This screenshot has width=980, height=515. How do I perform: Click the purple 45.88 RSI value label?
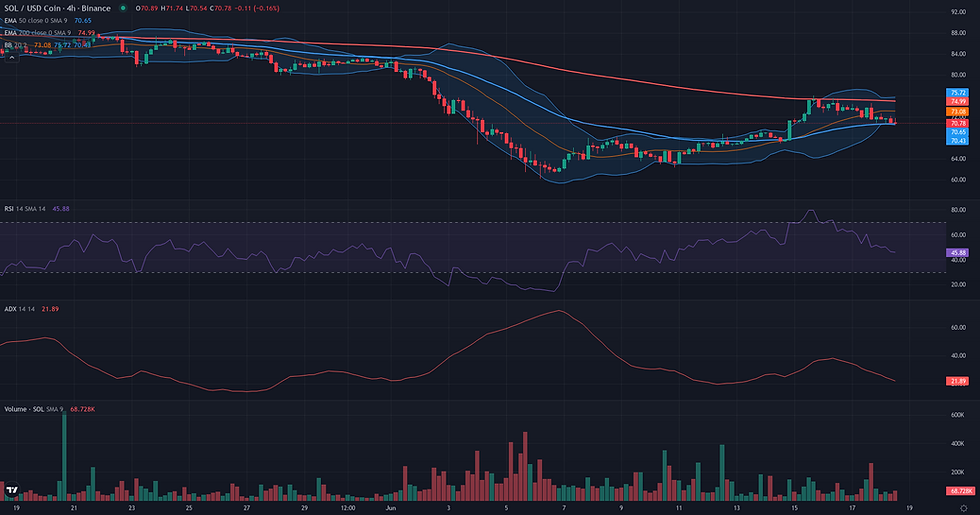coord(958,252)
